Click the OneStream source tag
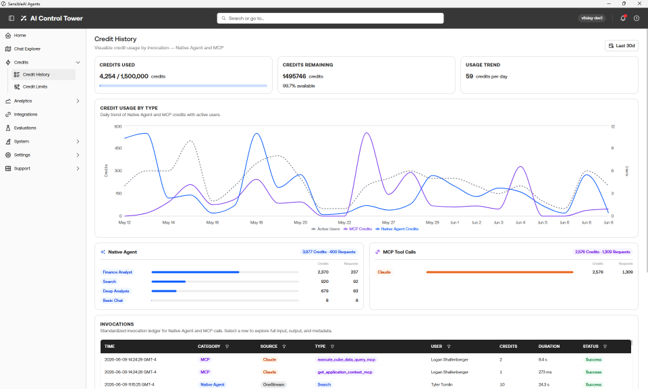This screenshot has width=648, height=389. point(274,384)
